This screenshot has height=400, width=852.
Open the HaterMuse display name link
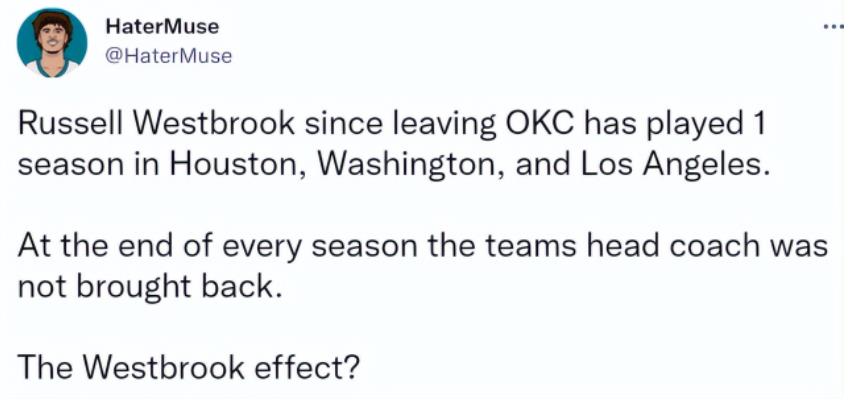click(x=162, y=26)
